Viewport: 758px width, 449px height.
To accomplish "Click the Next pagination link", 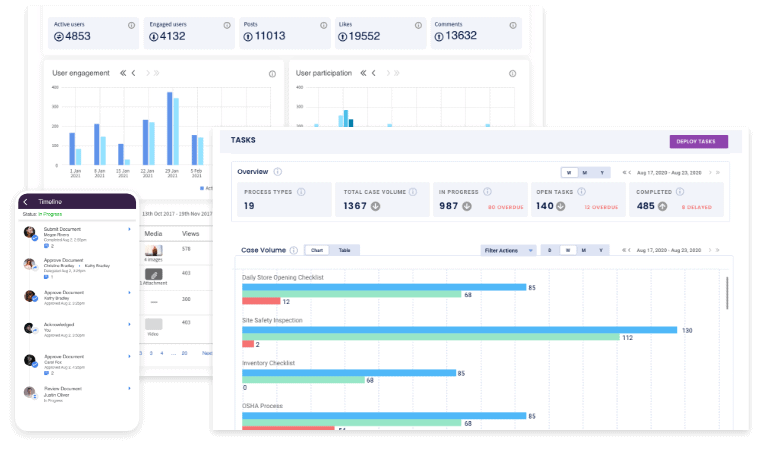I will pos(207,353).
